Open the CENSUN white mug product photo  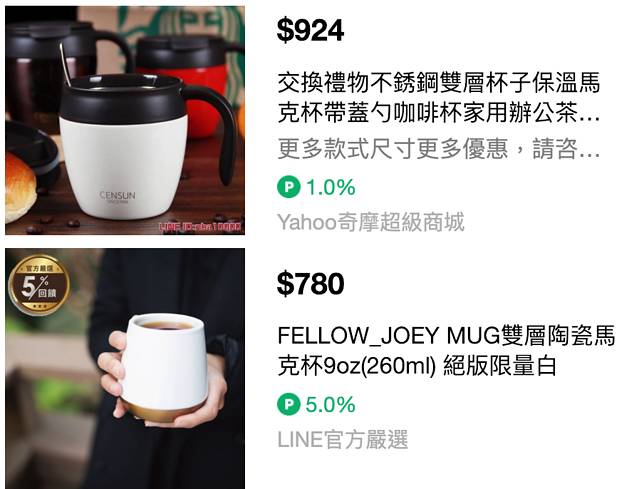[125, 120]
